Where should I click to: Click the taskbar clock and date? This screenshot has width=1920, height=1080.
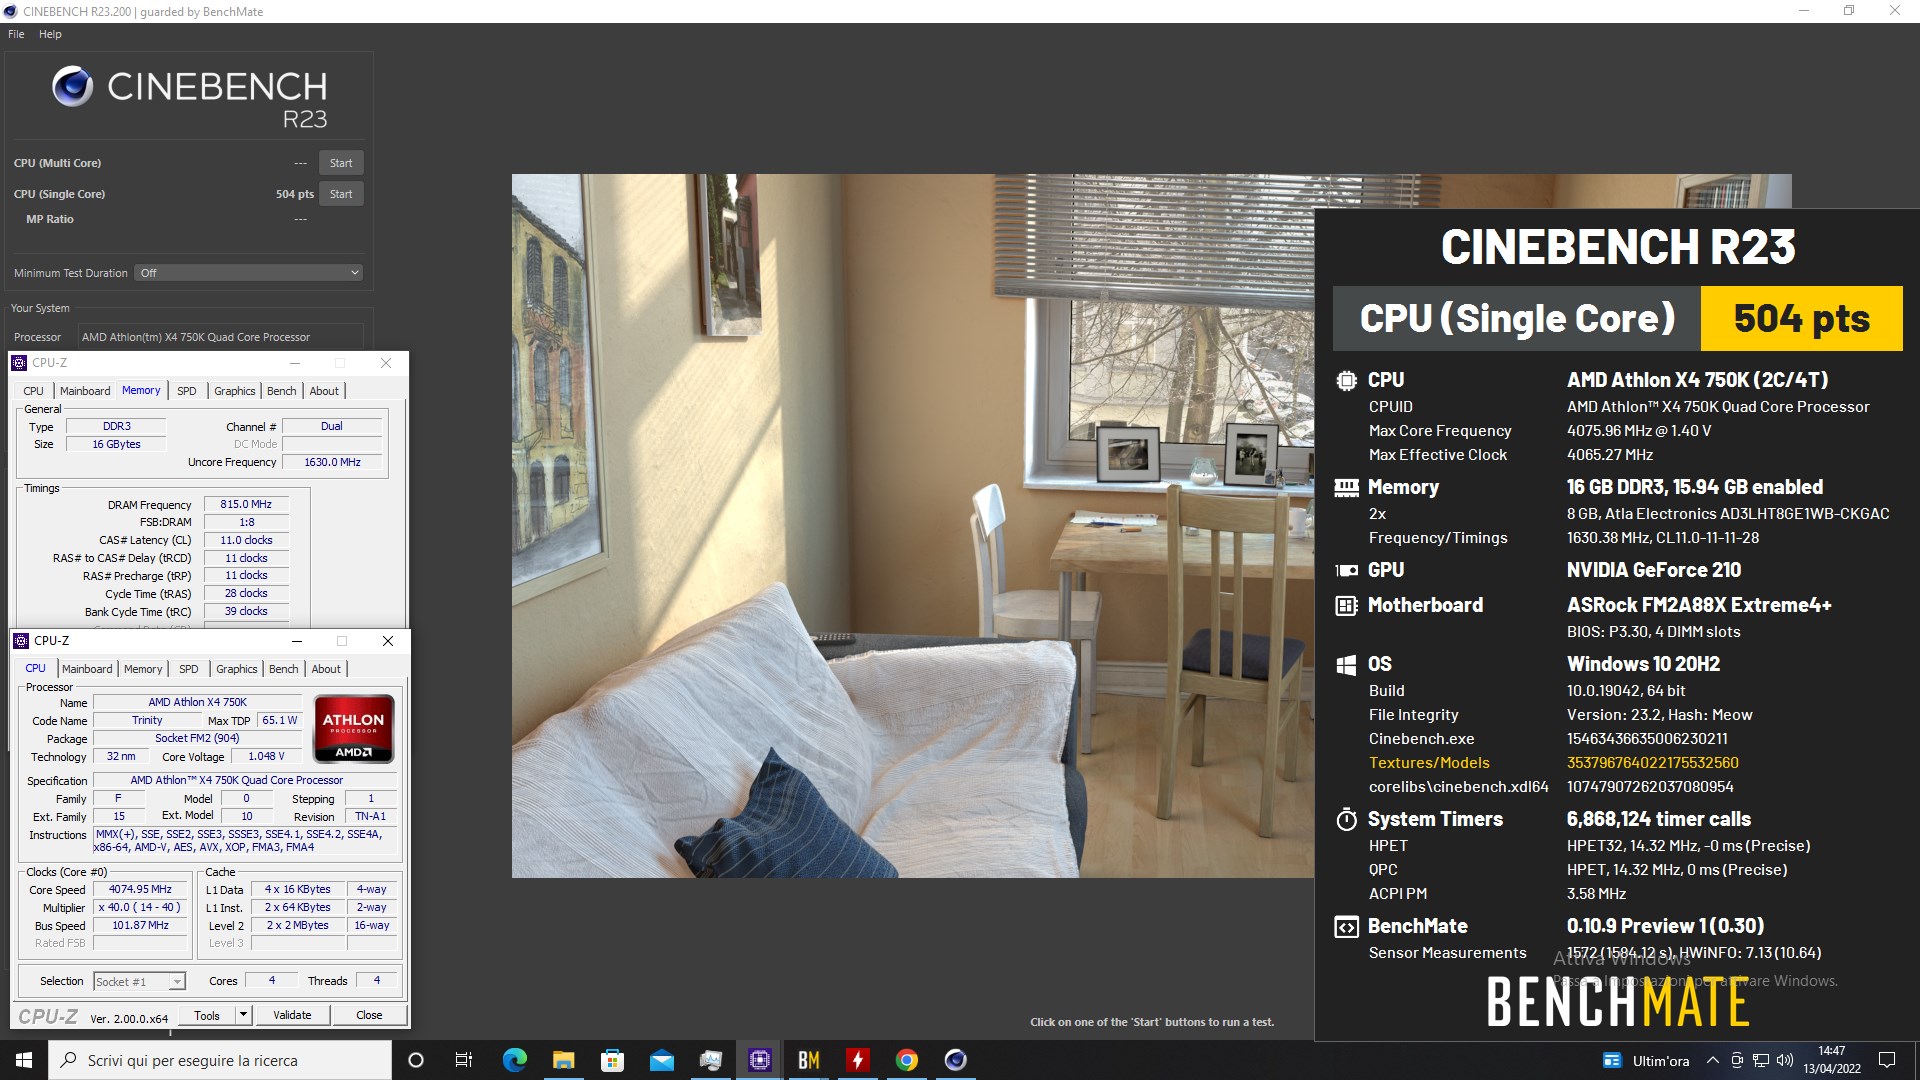click(1832, 1060)
